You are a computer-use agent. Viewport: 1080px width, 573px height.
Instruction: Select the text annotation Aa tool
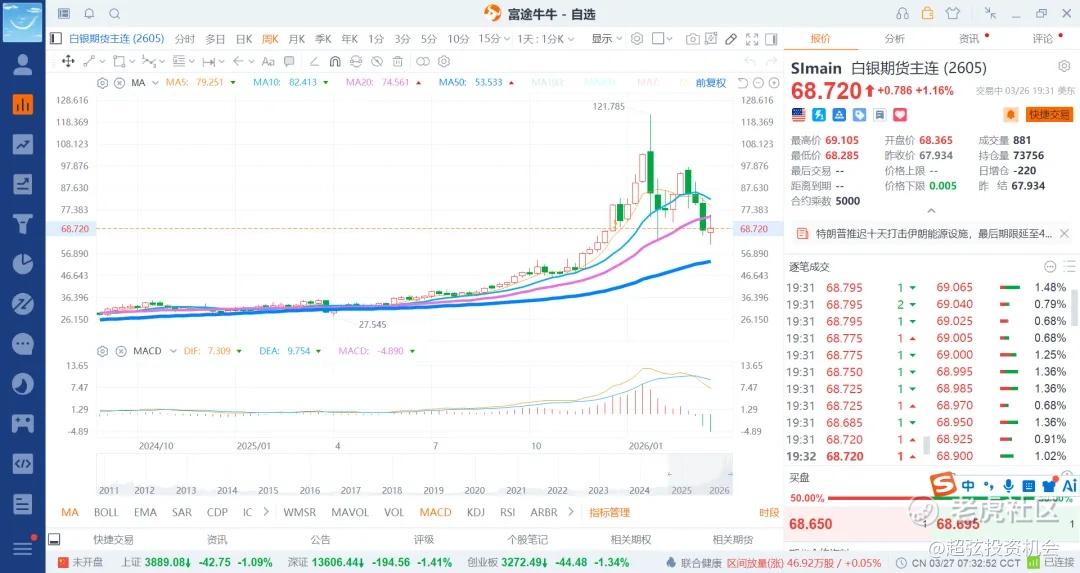click(x=268, y=61)
